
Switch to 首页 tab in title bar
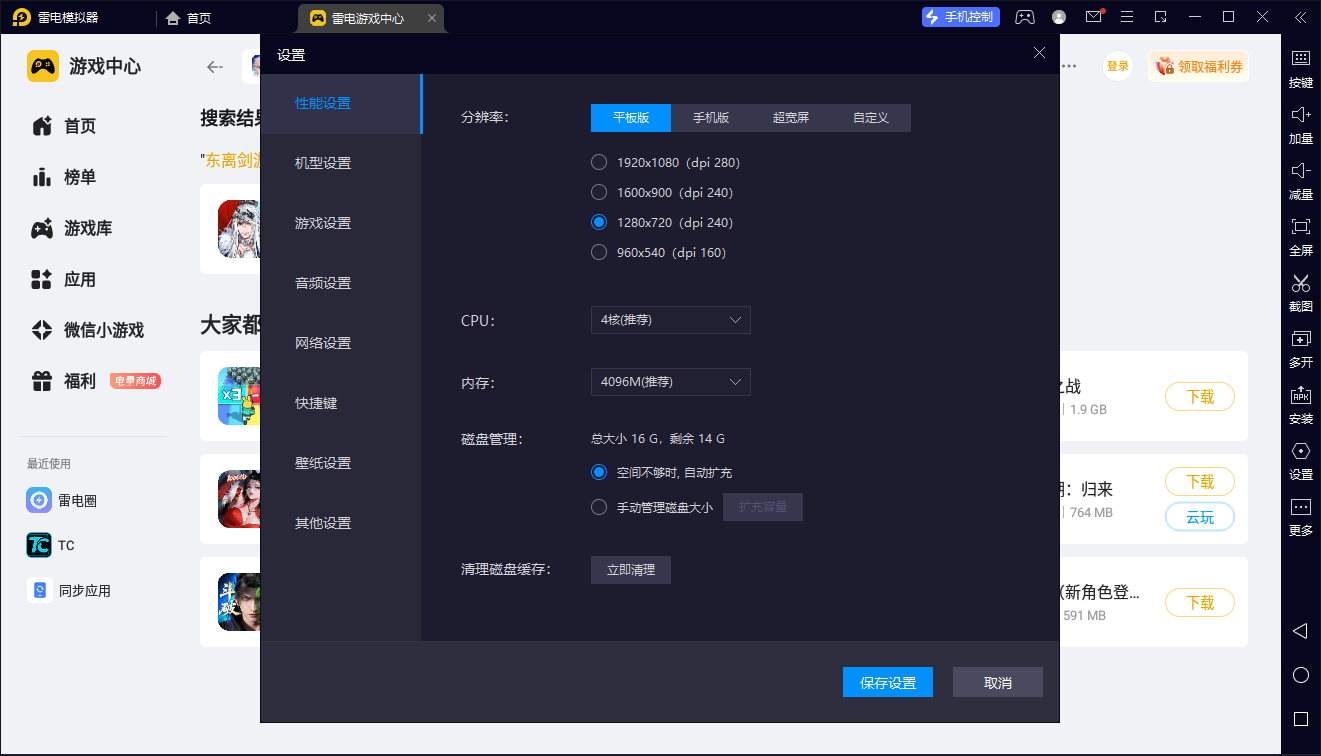click(x=188, y=18)
